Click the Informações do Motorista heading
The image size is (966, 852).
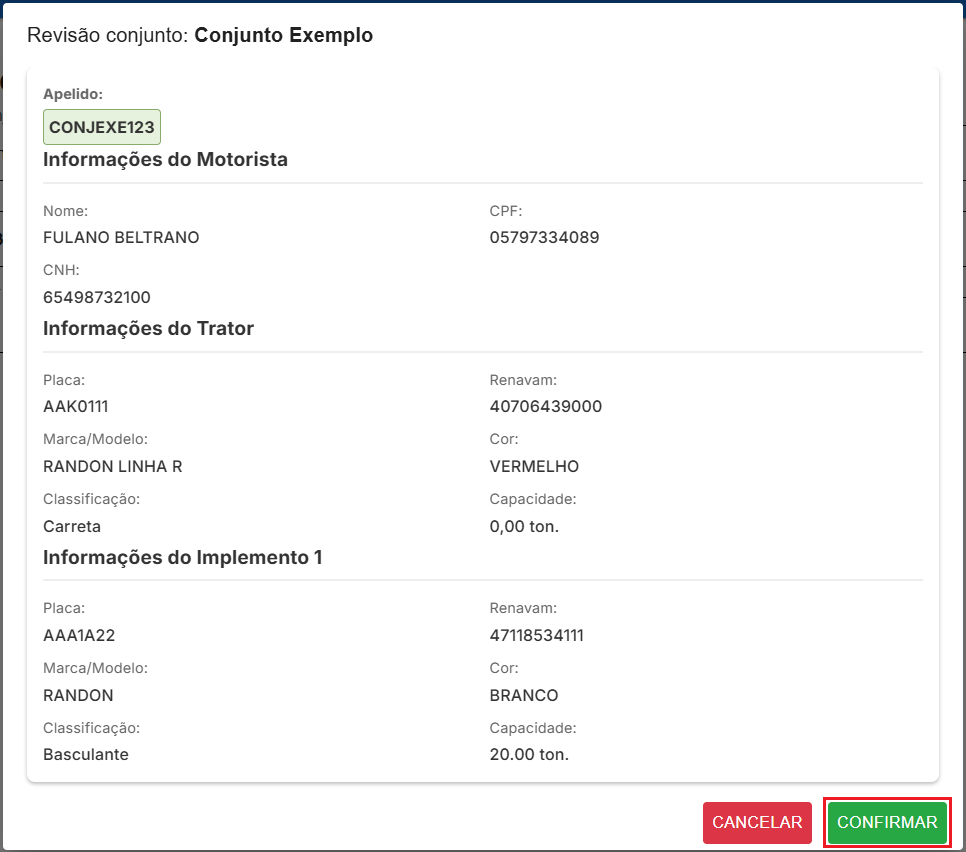click(x=165, y=159)
